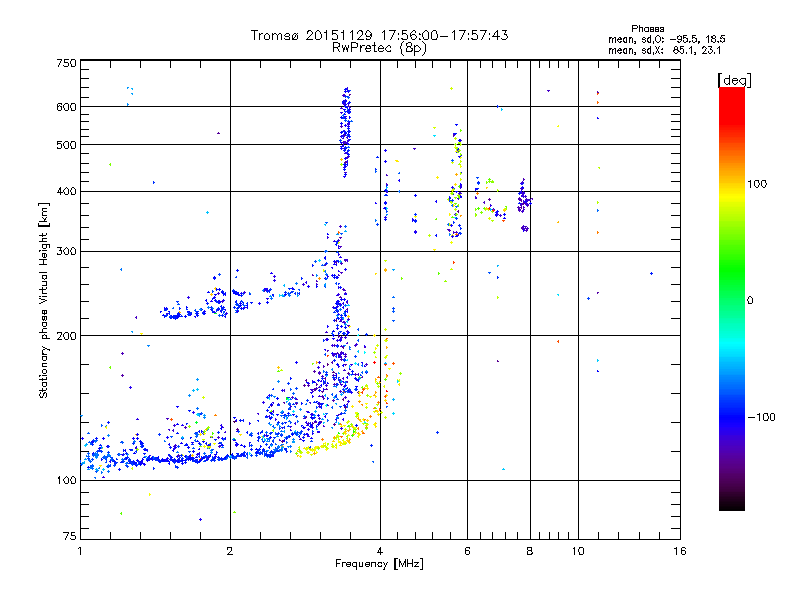Screen dimensions: 800x600
Task: Click the 'Frequency [MHz]' axis label
Action: (x=379, y=563)
